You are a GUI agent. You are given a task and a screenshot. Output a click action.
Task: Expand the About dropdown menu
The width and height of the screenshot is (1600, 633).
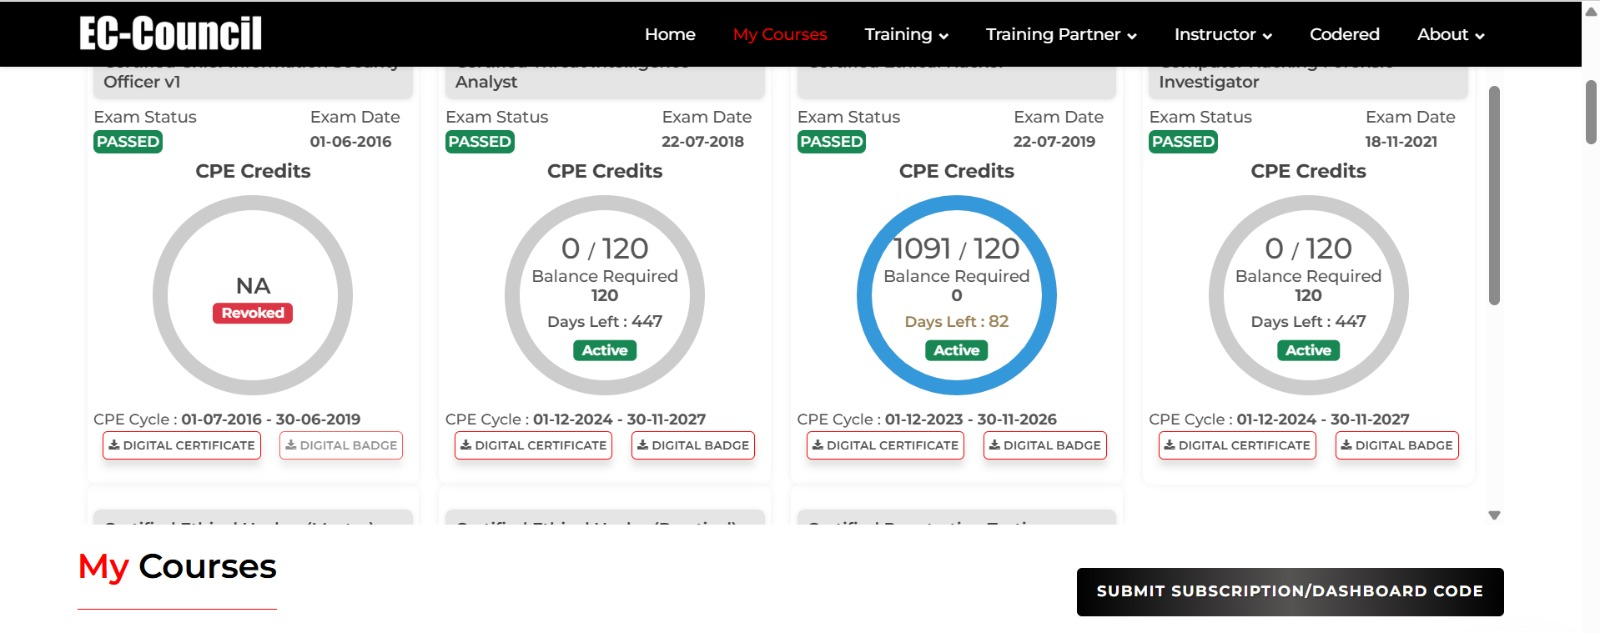[1450, 34]
